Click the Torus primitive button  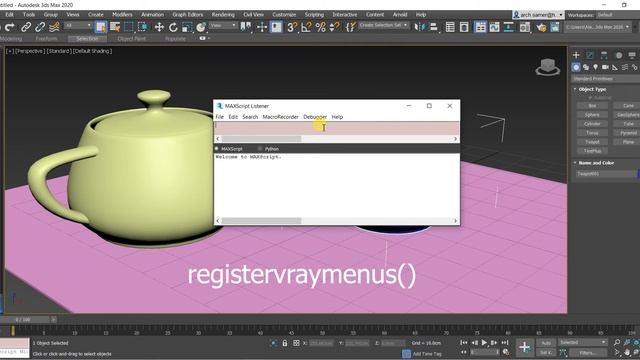coord(592,133)
